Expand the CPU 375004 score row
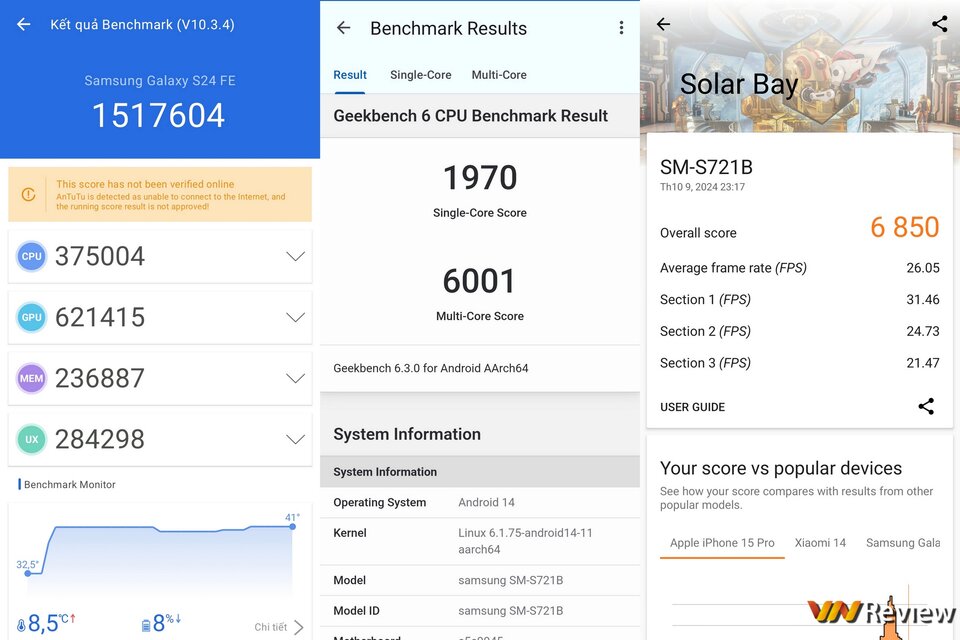Viewport: 960px width, 640px height. point(160,256)
